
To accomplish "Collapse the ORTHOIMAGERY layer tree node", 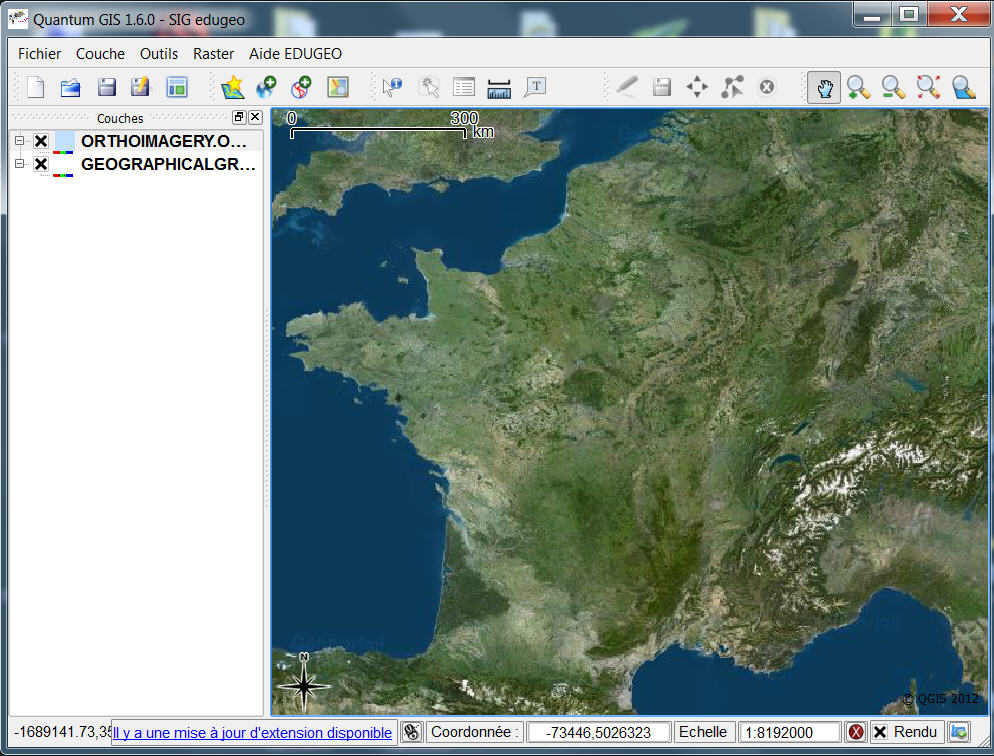I will point(20,141).
